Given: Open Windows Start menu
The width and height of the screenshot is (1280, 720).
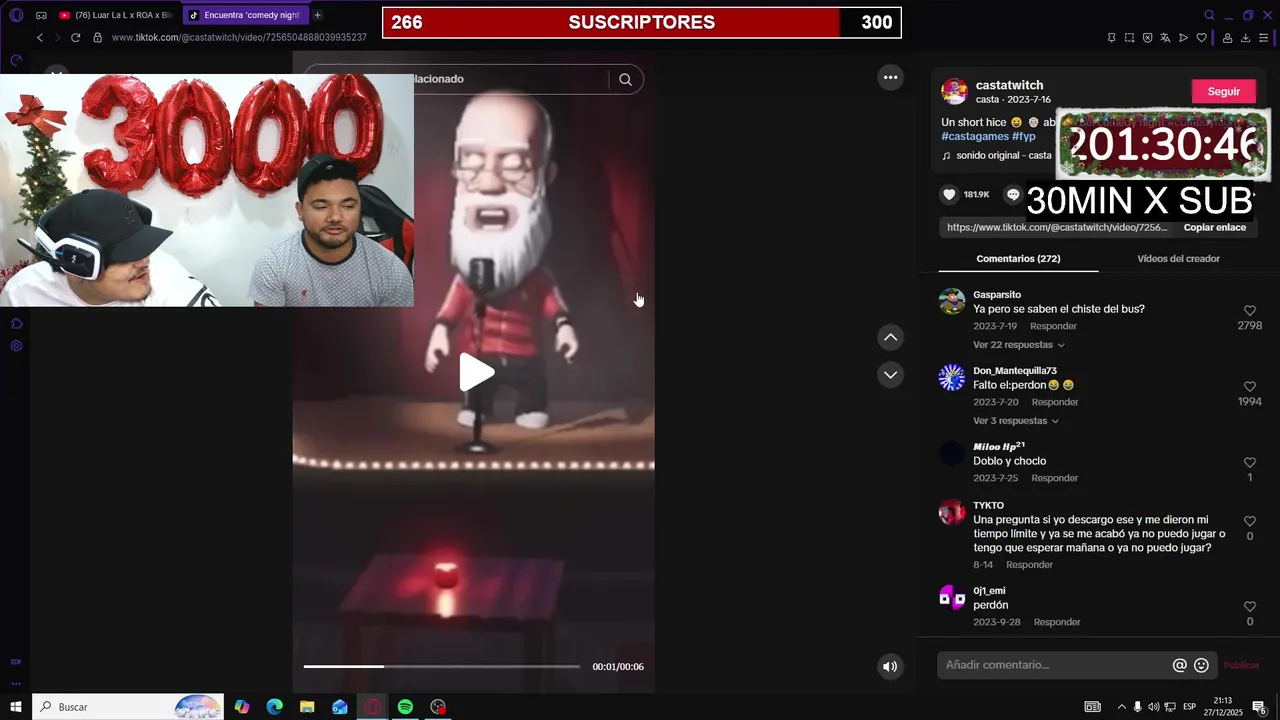Looking at the screenshot, I should pyautogui.click(x=16, y=707).
